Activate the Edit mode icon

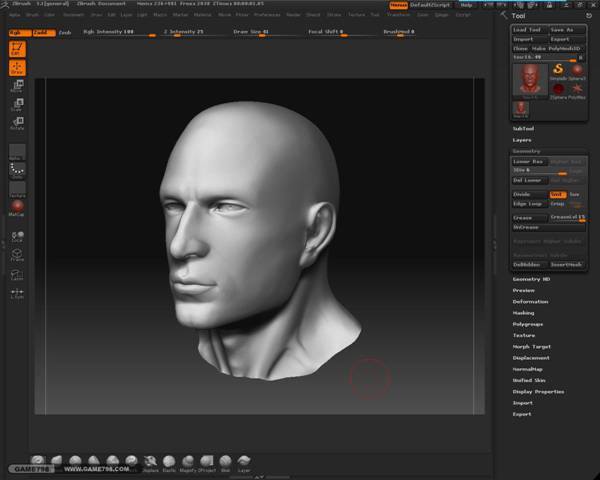click(18, 48)
